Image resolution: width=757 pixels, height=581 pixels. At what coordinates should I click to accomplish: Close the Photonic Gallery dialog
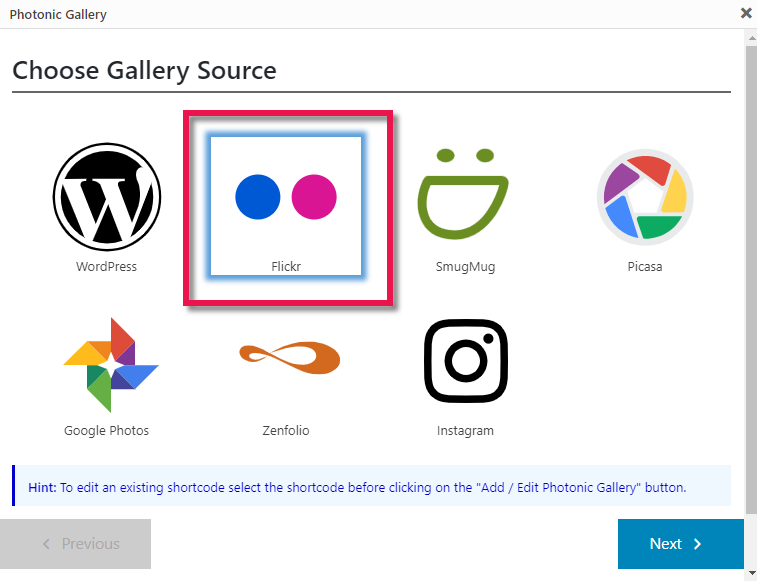[746, 14]
